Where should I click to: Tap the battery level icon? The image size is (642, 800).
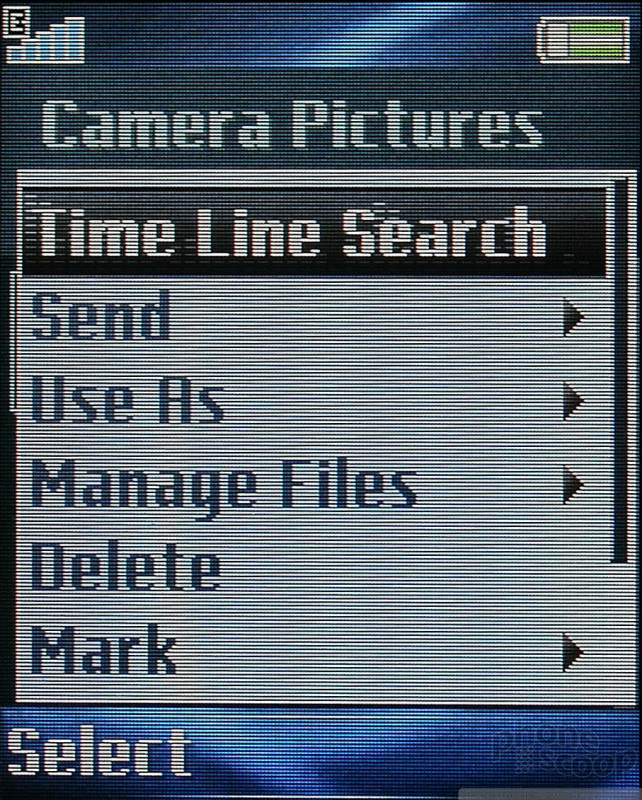(x=584, y=40)
